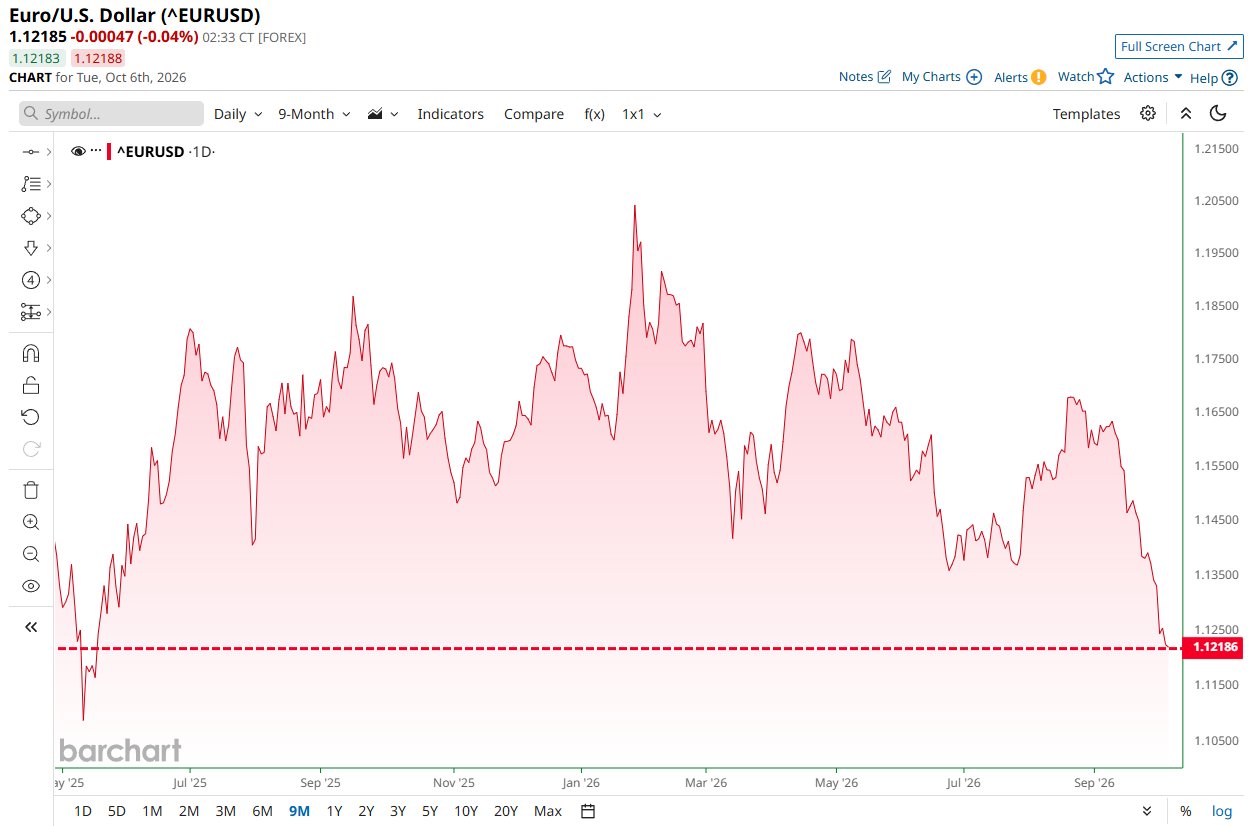Open the Daily frequency dropdown
Image resolution: width=1252 pixels, height=826 pixels.
(x=238, y=114)
